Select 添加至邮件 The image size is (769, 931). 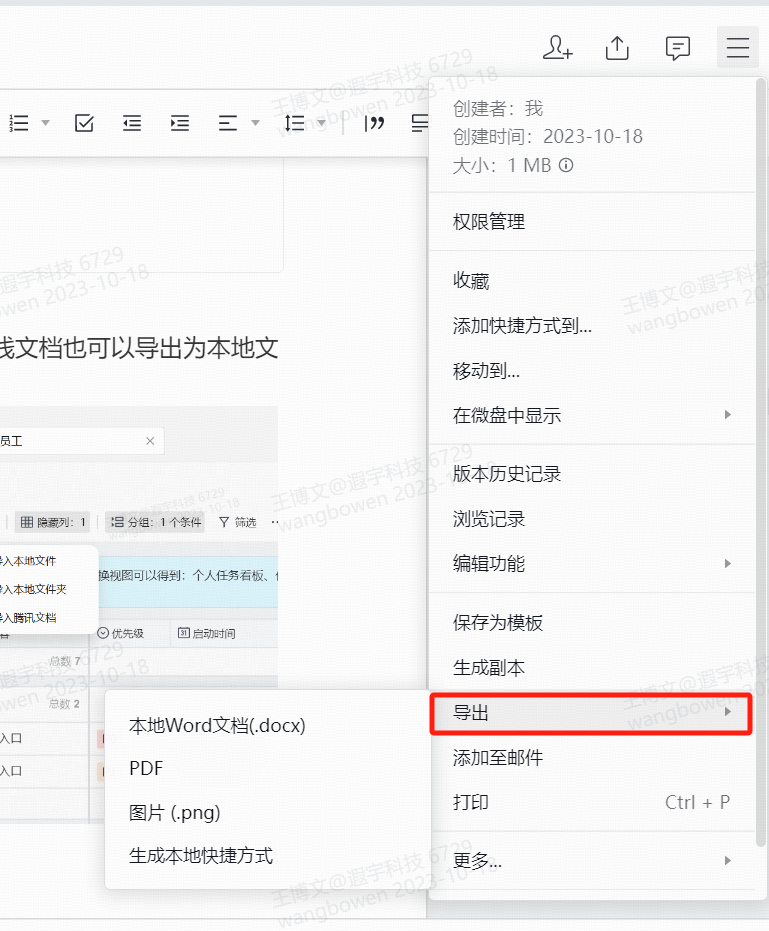pyautogui.click(x=592, y=757)
